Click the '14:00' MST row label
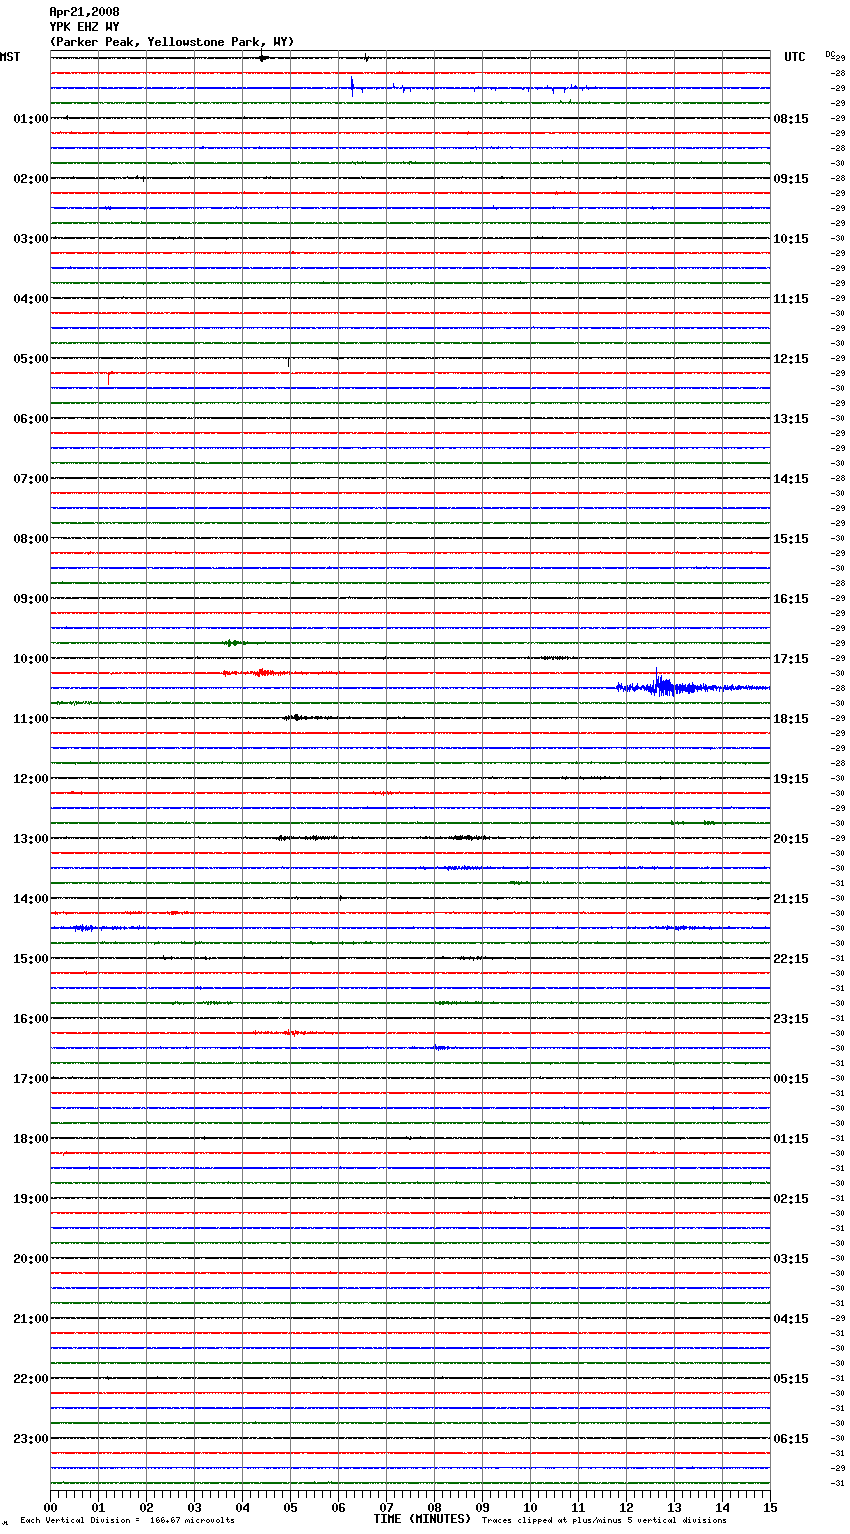 (x=31, y=899)
